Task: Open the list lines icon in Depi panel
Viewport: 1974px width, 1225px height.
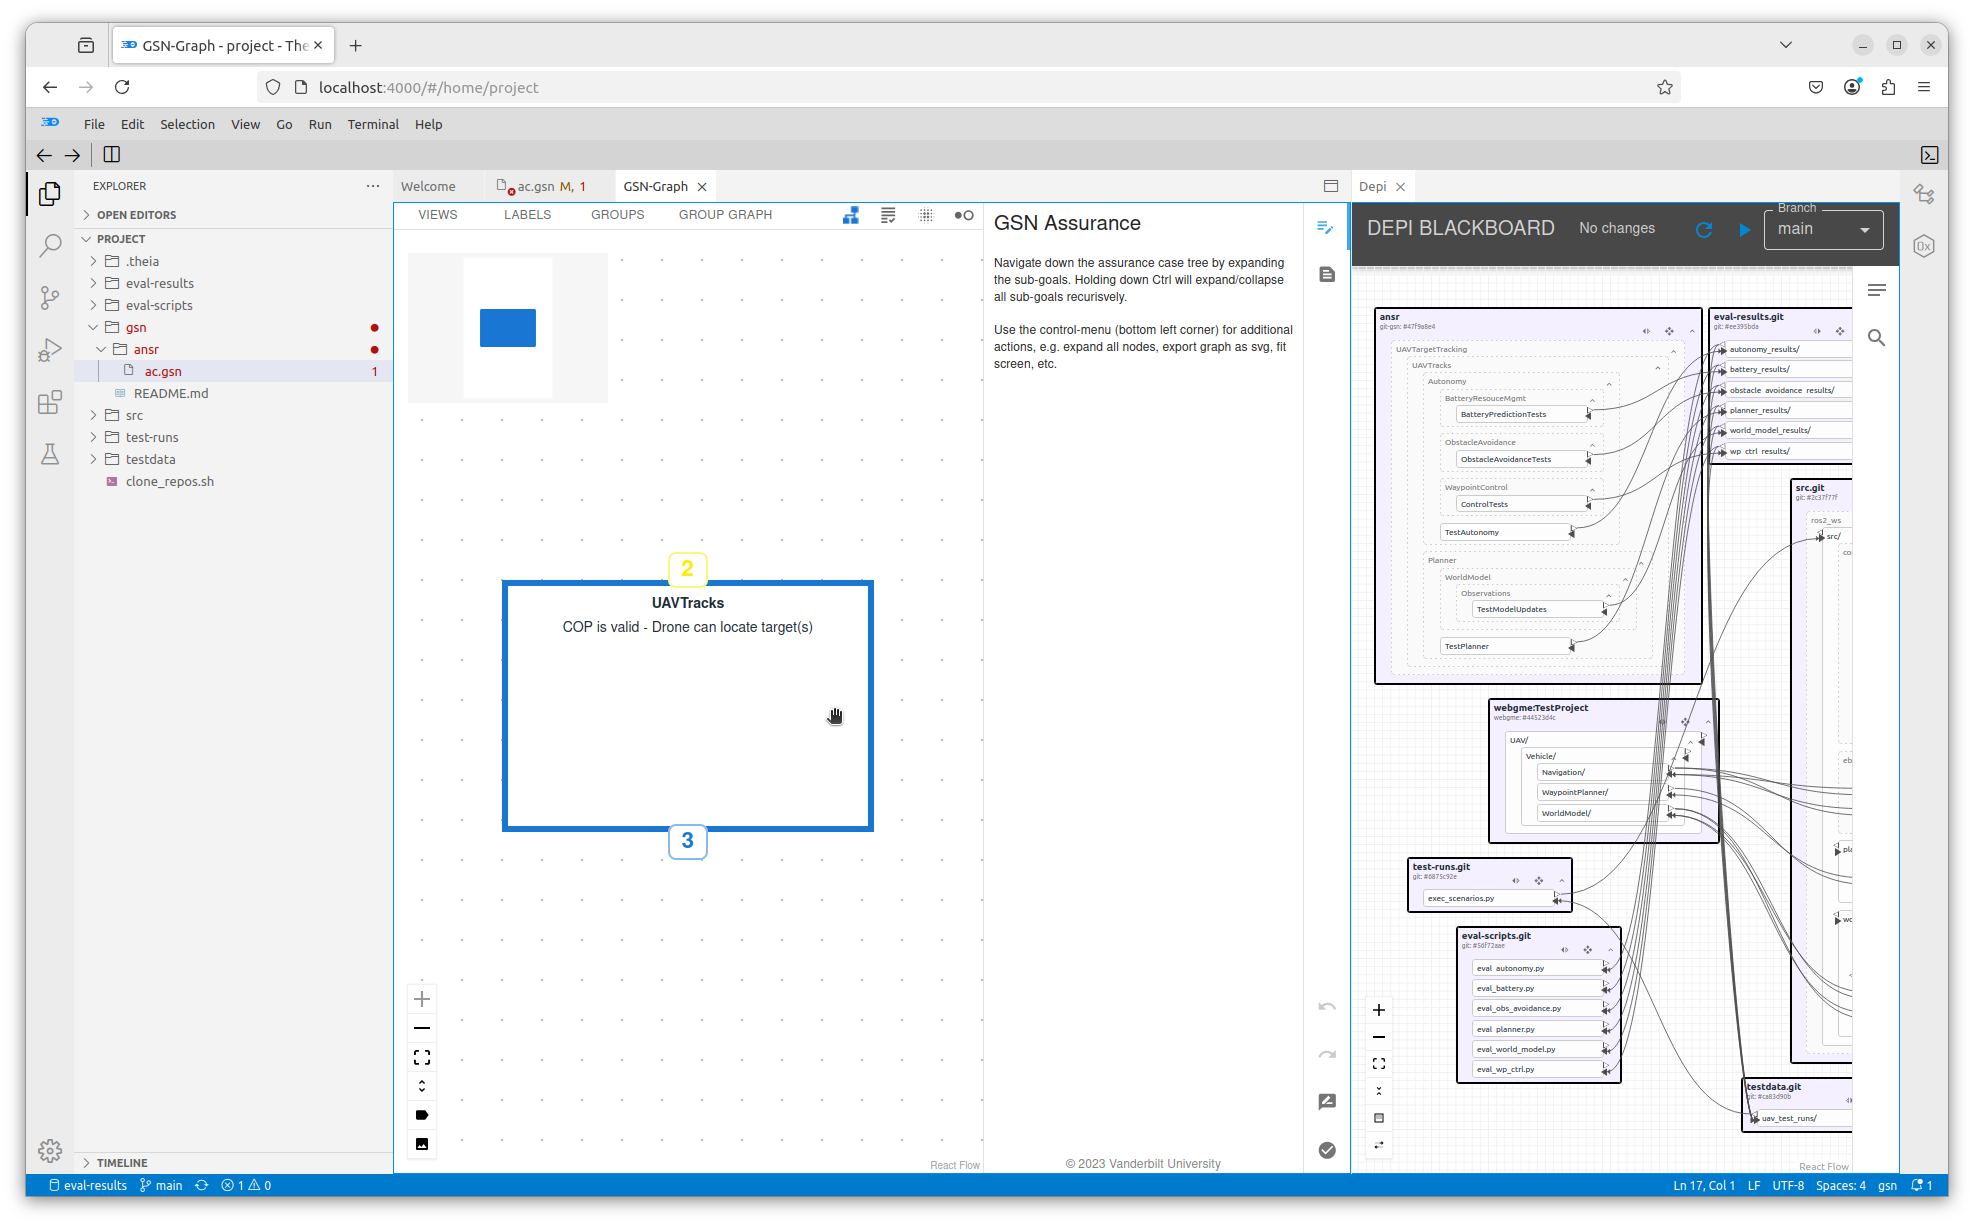Action: coord(1877,290)
